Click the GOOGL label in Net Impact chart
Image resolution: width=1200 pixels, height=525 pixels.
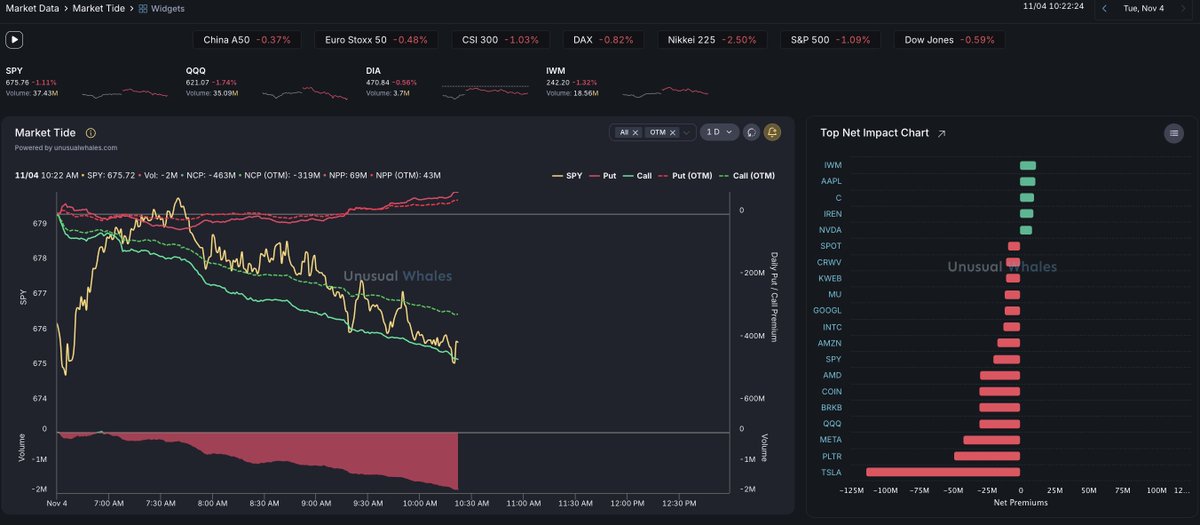827,310
